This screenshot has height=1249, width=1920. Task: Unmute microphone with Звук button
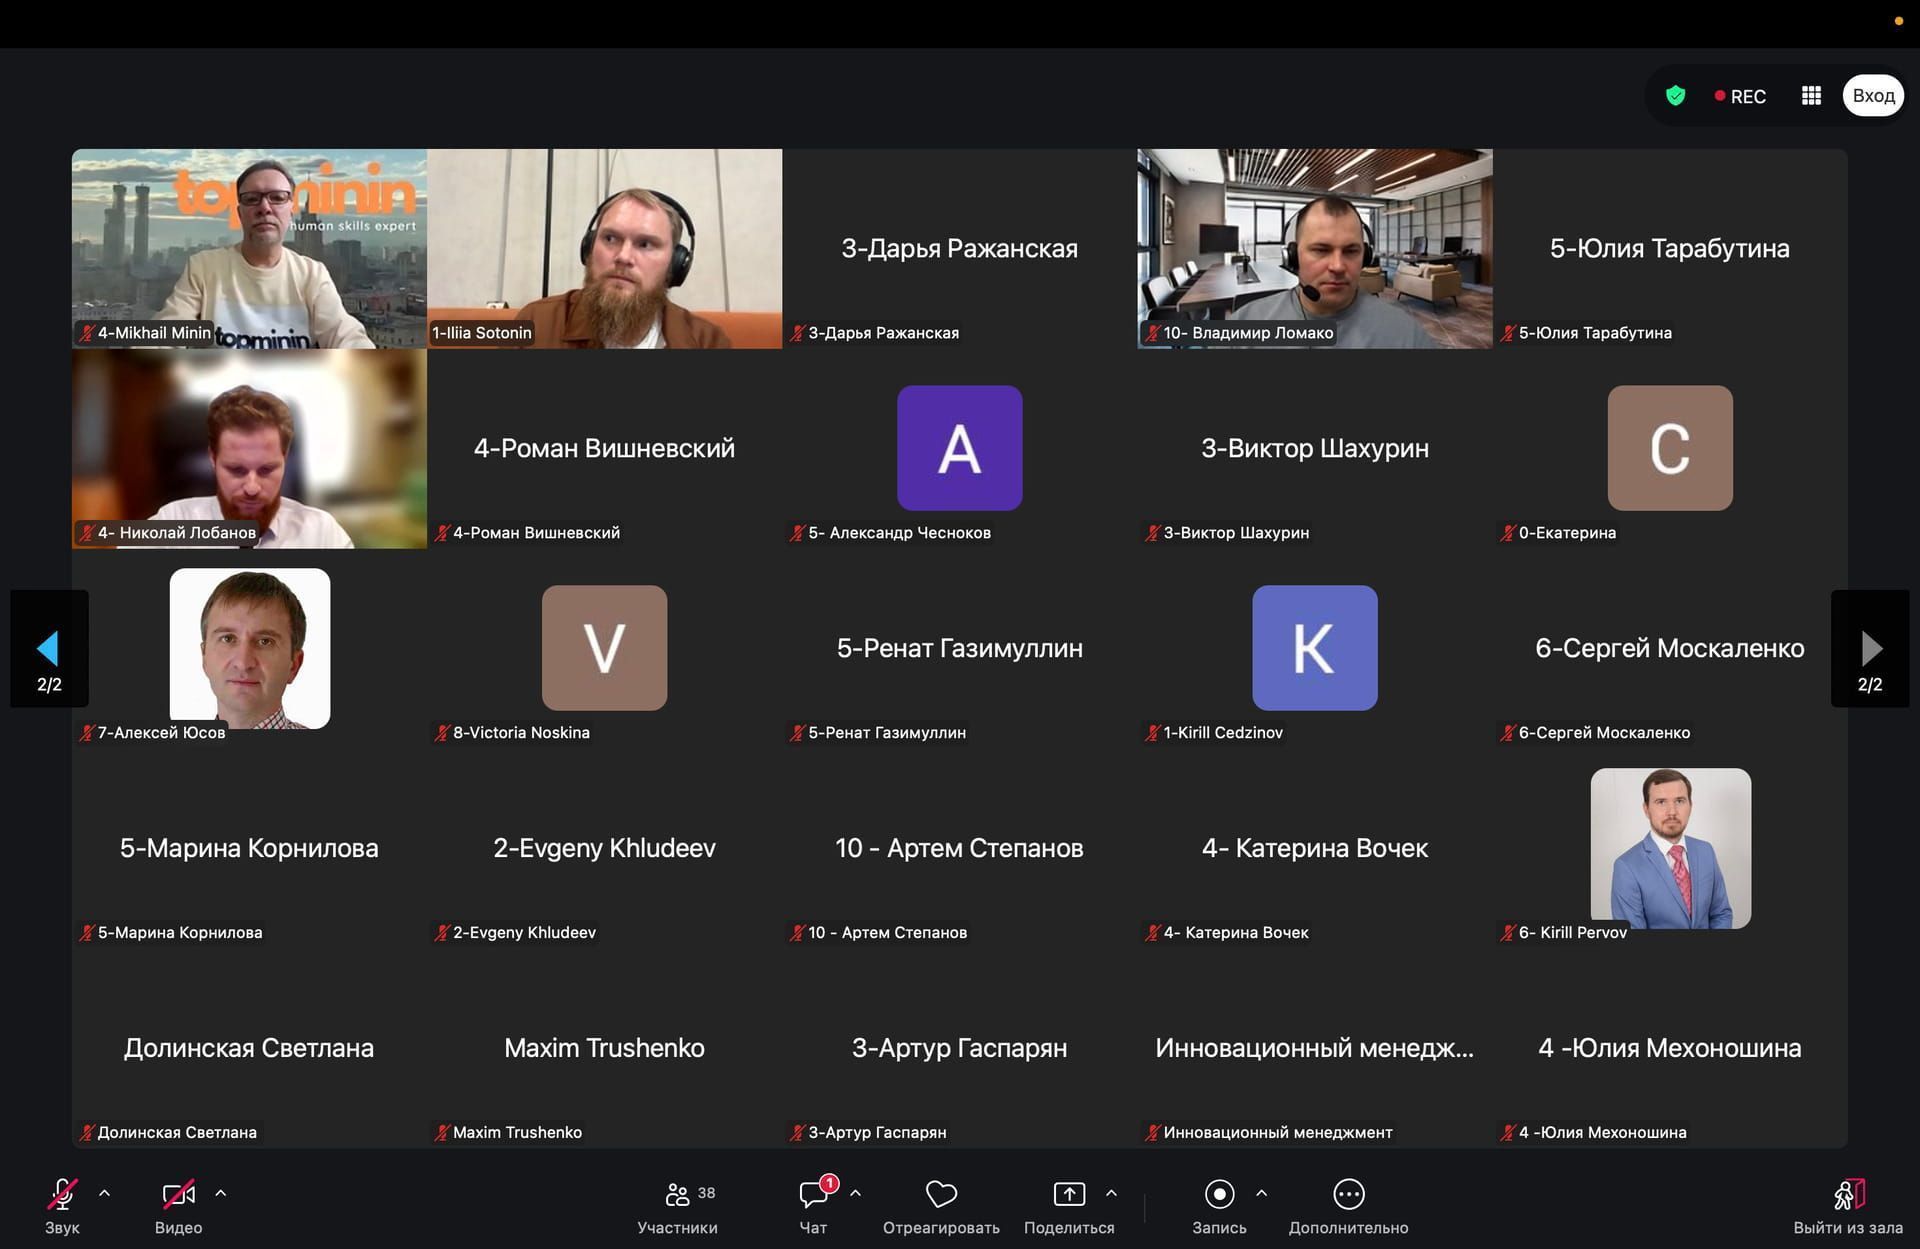62,1195
